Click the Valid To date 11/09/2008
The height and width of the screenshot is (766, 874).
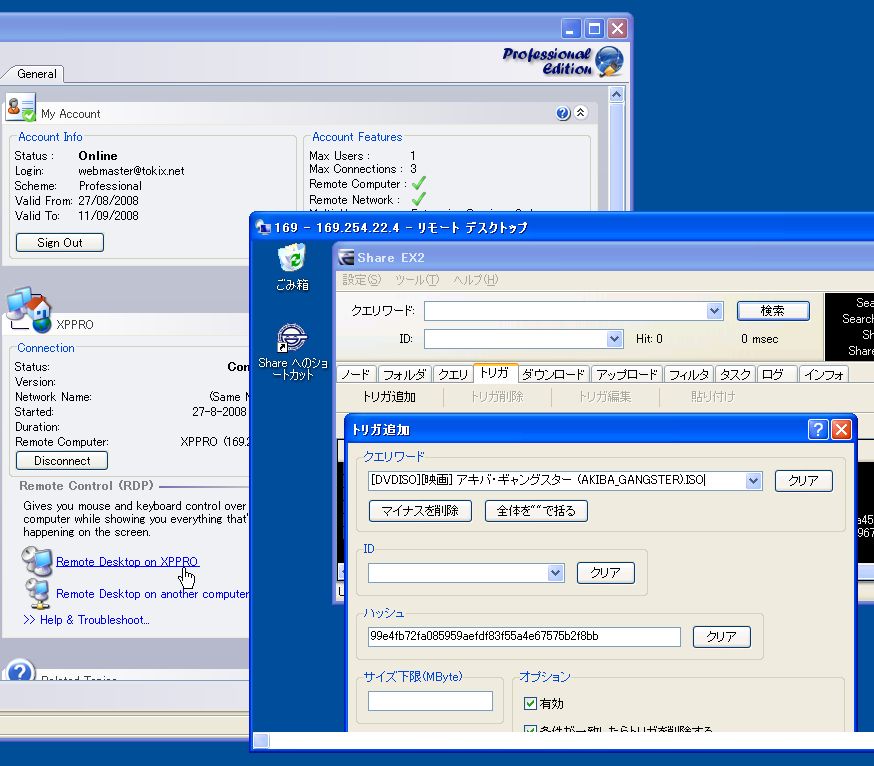click(x=109, y=216)
